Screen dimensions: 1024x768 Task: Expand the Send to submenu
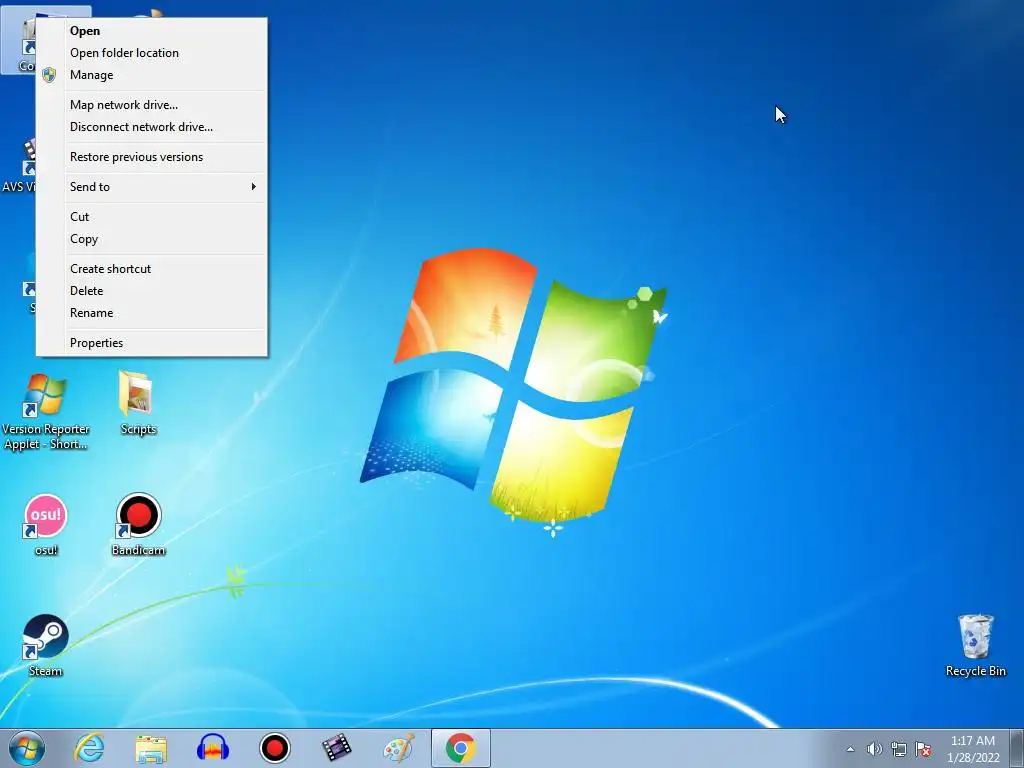coord(152,187)
